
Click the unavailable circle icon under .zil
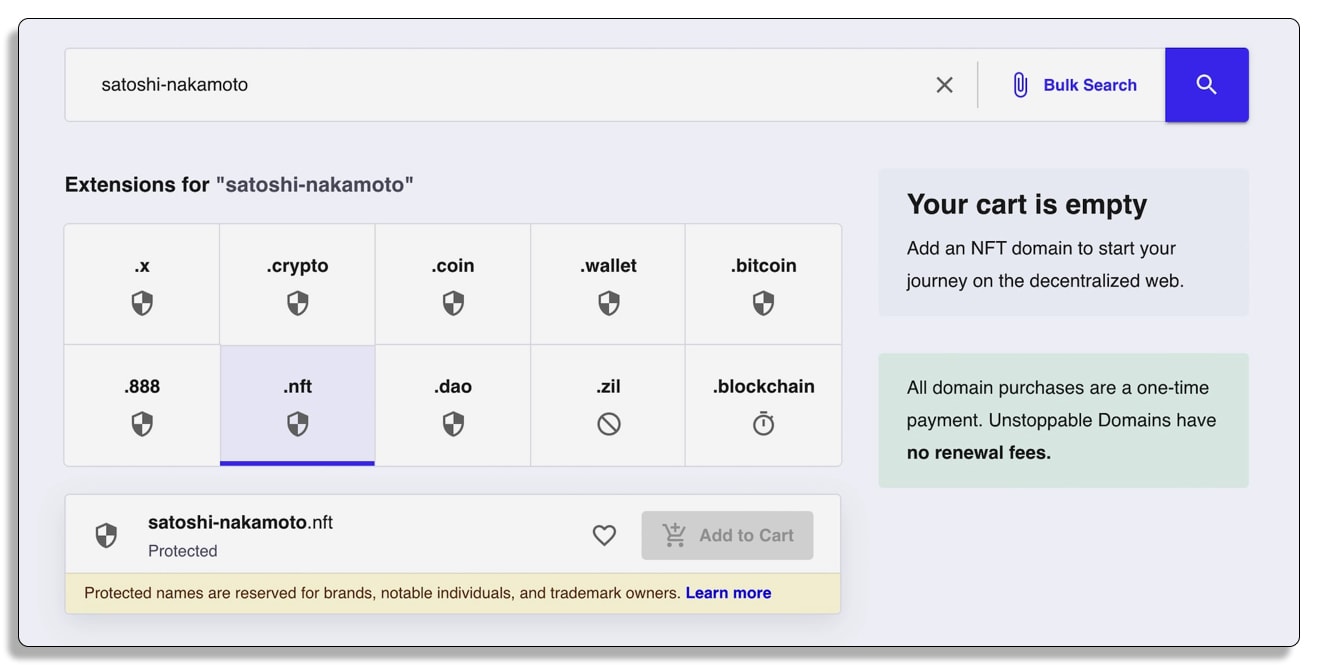click(x=608, y=425)
